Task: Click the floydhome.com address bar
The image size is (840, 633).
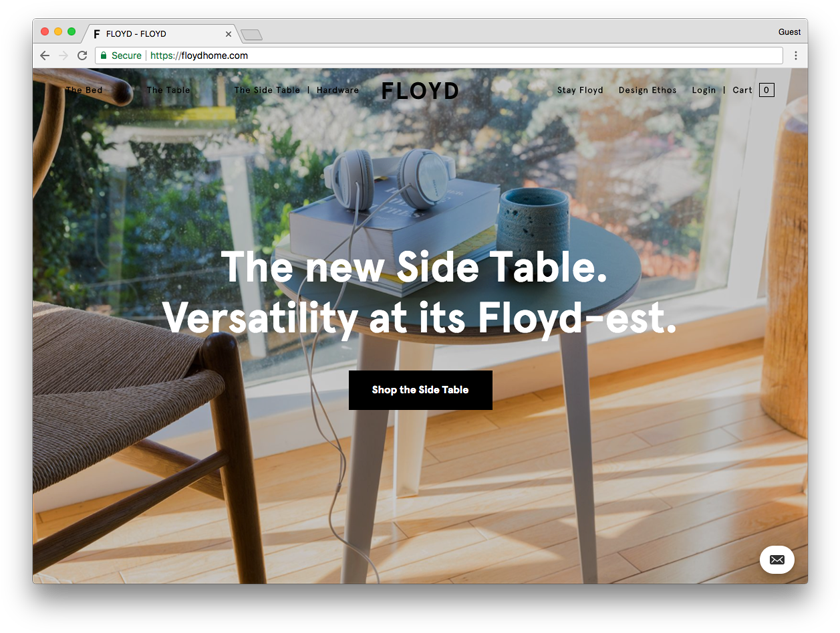Action: coord(439,56)
